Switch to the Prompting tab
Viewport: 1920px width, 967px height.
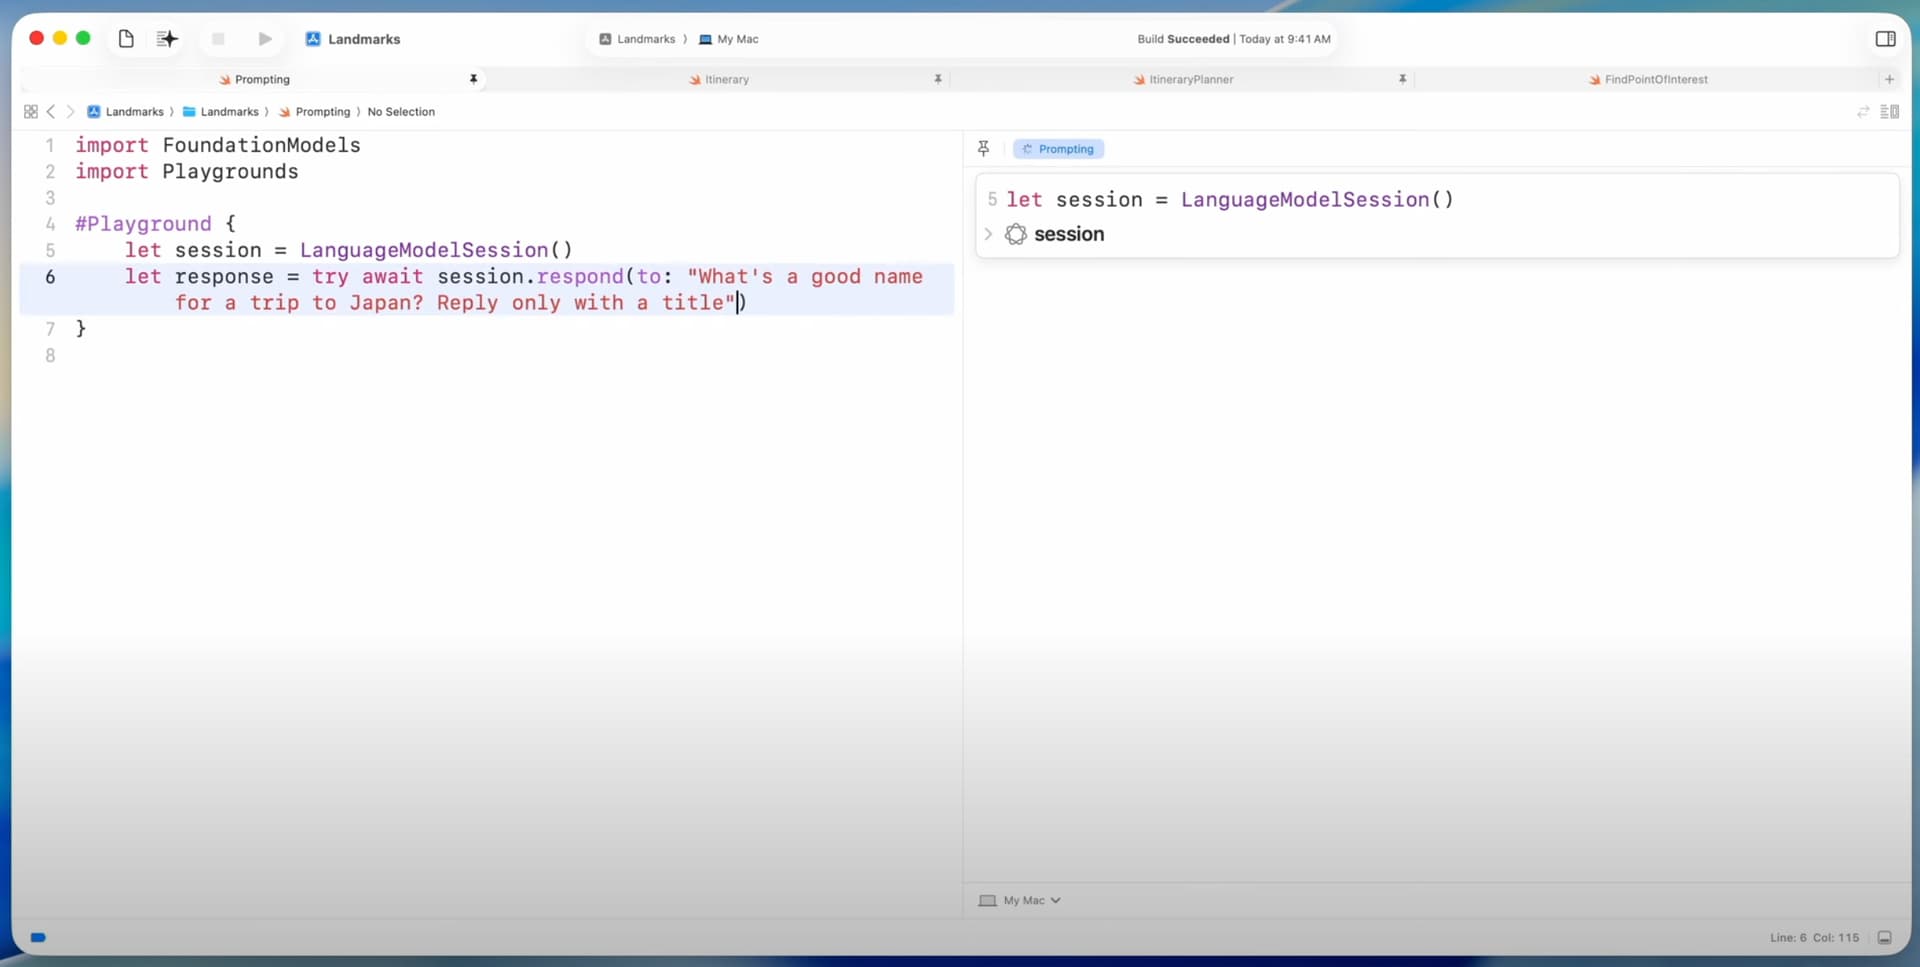point(254,79)
